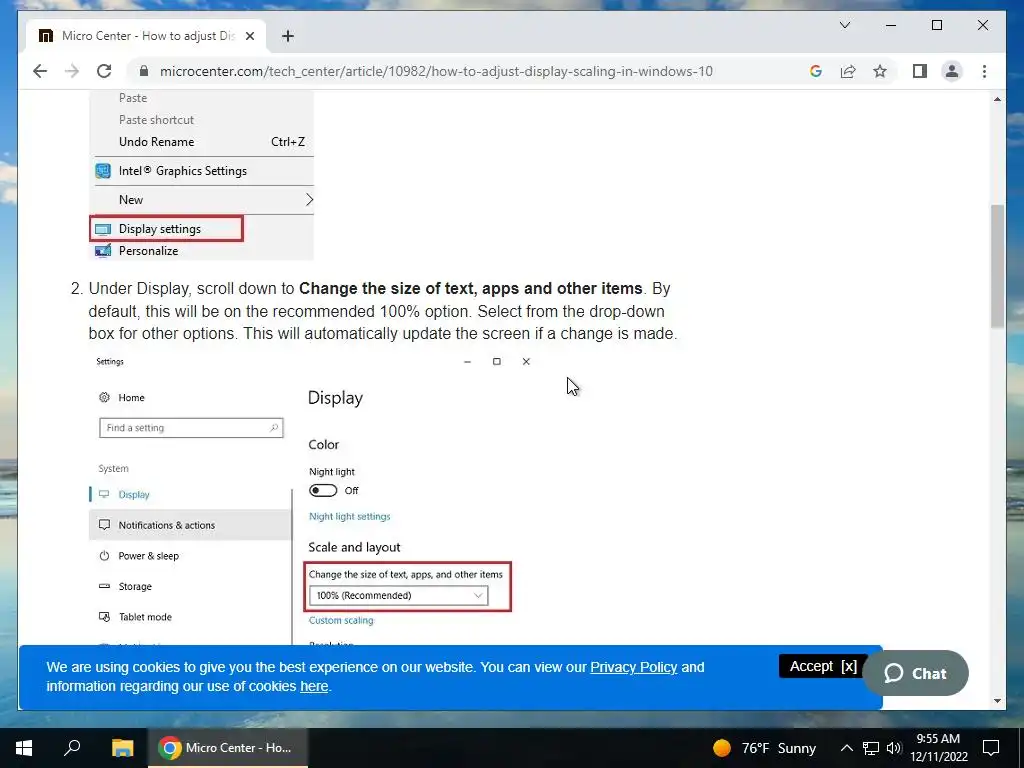Launch File Explorer from taskbar

click(x=122, y=747)
